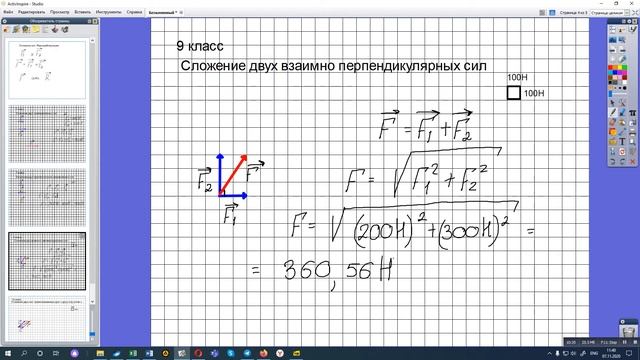
Task: Select the Fill bucket tool
Action: pyautogui.click(x=622, y=122)
